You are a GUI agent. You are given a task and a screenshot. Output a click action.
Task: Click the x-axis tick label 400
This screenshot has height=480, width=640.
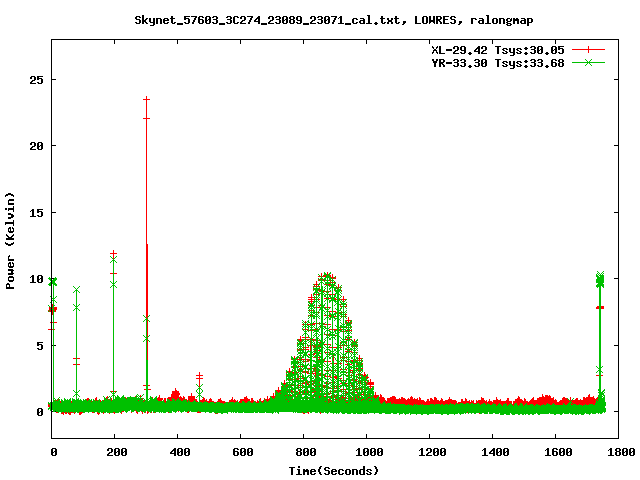click(178, 453)
